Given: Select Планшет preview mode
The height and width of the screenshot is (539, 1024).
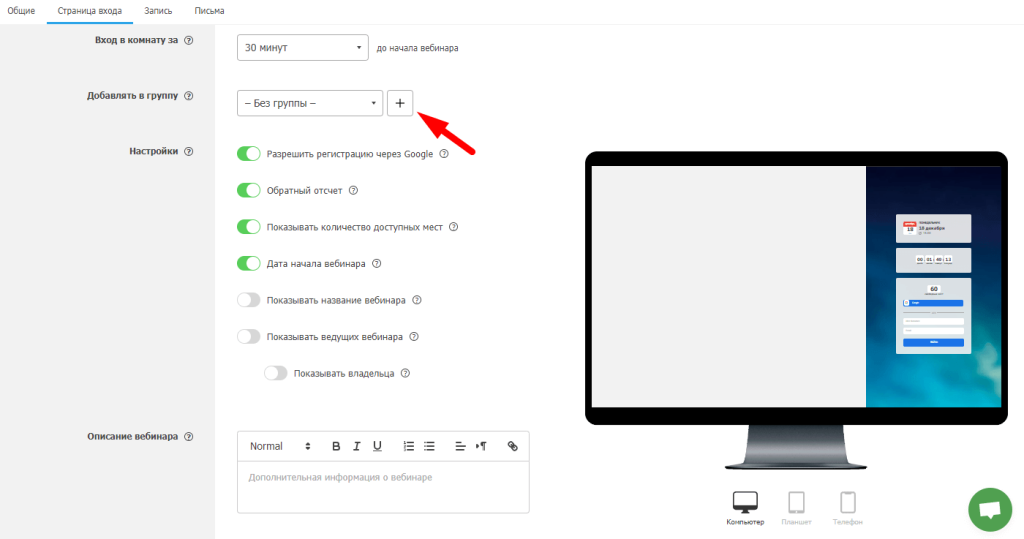Looking at the screenshot, I should (x=796, y=508).
